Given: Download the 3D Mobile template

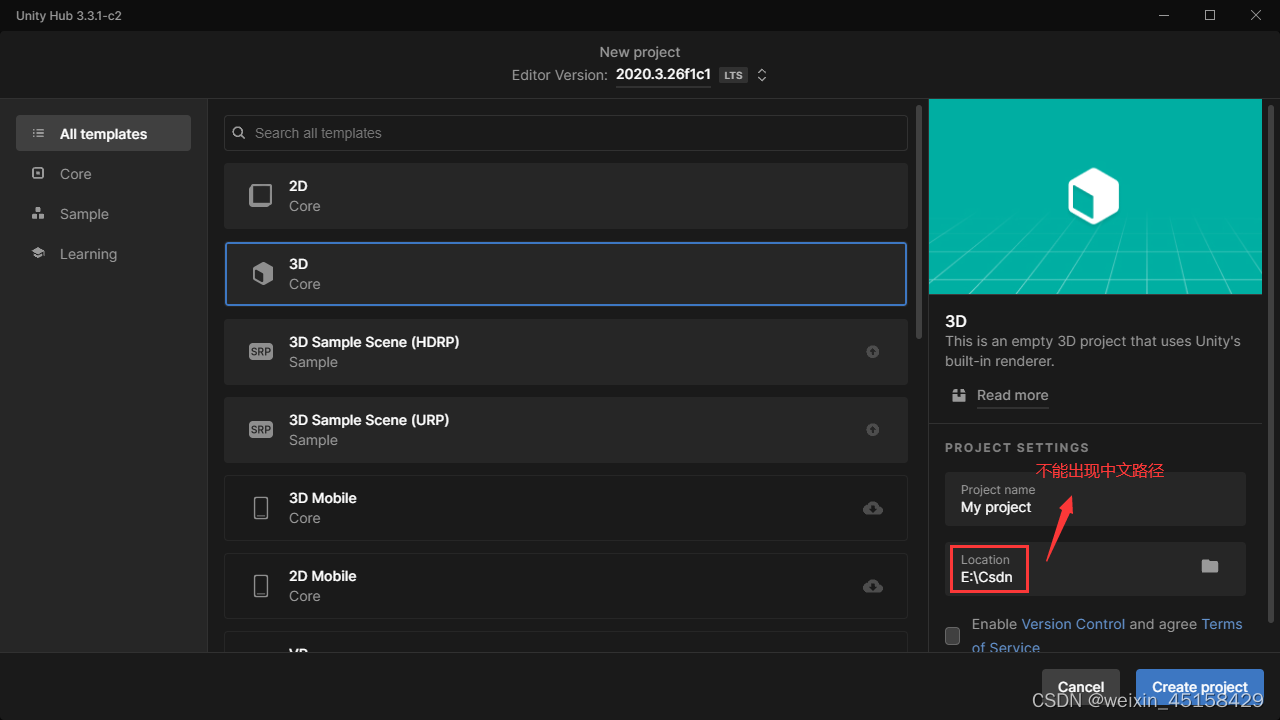Looking at the screenshot, I should click(873, 508).
